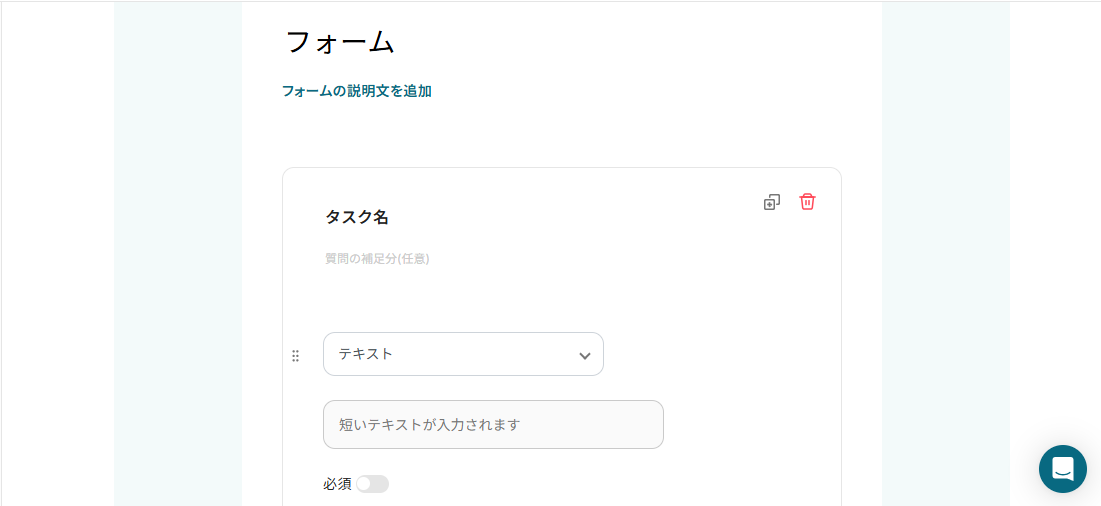
Task: Click the gray knob of the 必須 switch
Action: pyautogui.click(x=364, y=484)
